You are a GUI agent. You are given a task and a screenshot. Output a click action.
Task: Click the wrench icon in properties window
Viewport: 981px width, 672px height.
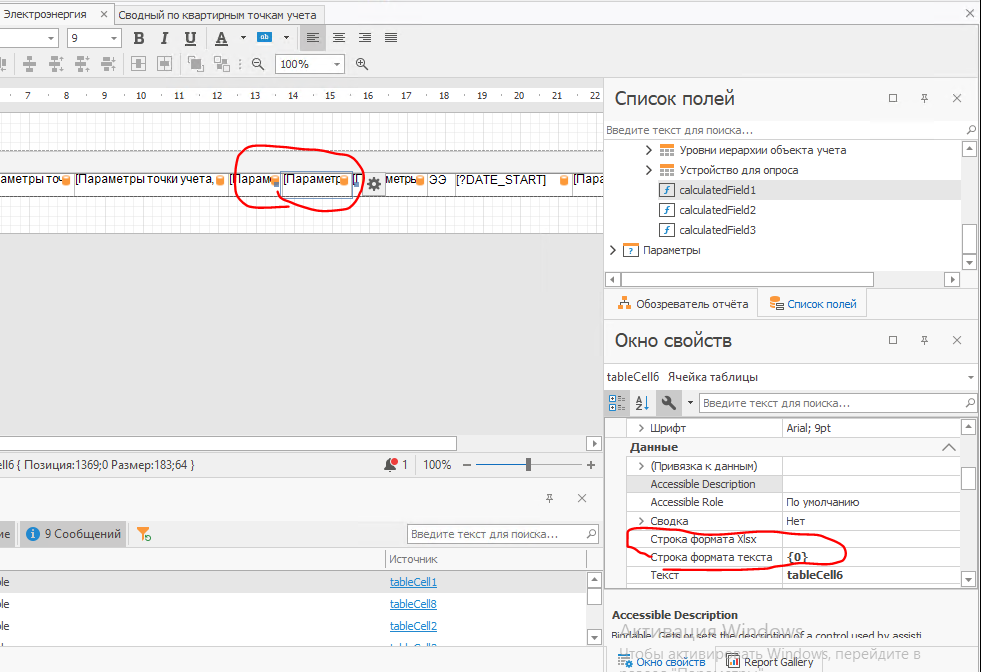(667, 403)
